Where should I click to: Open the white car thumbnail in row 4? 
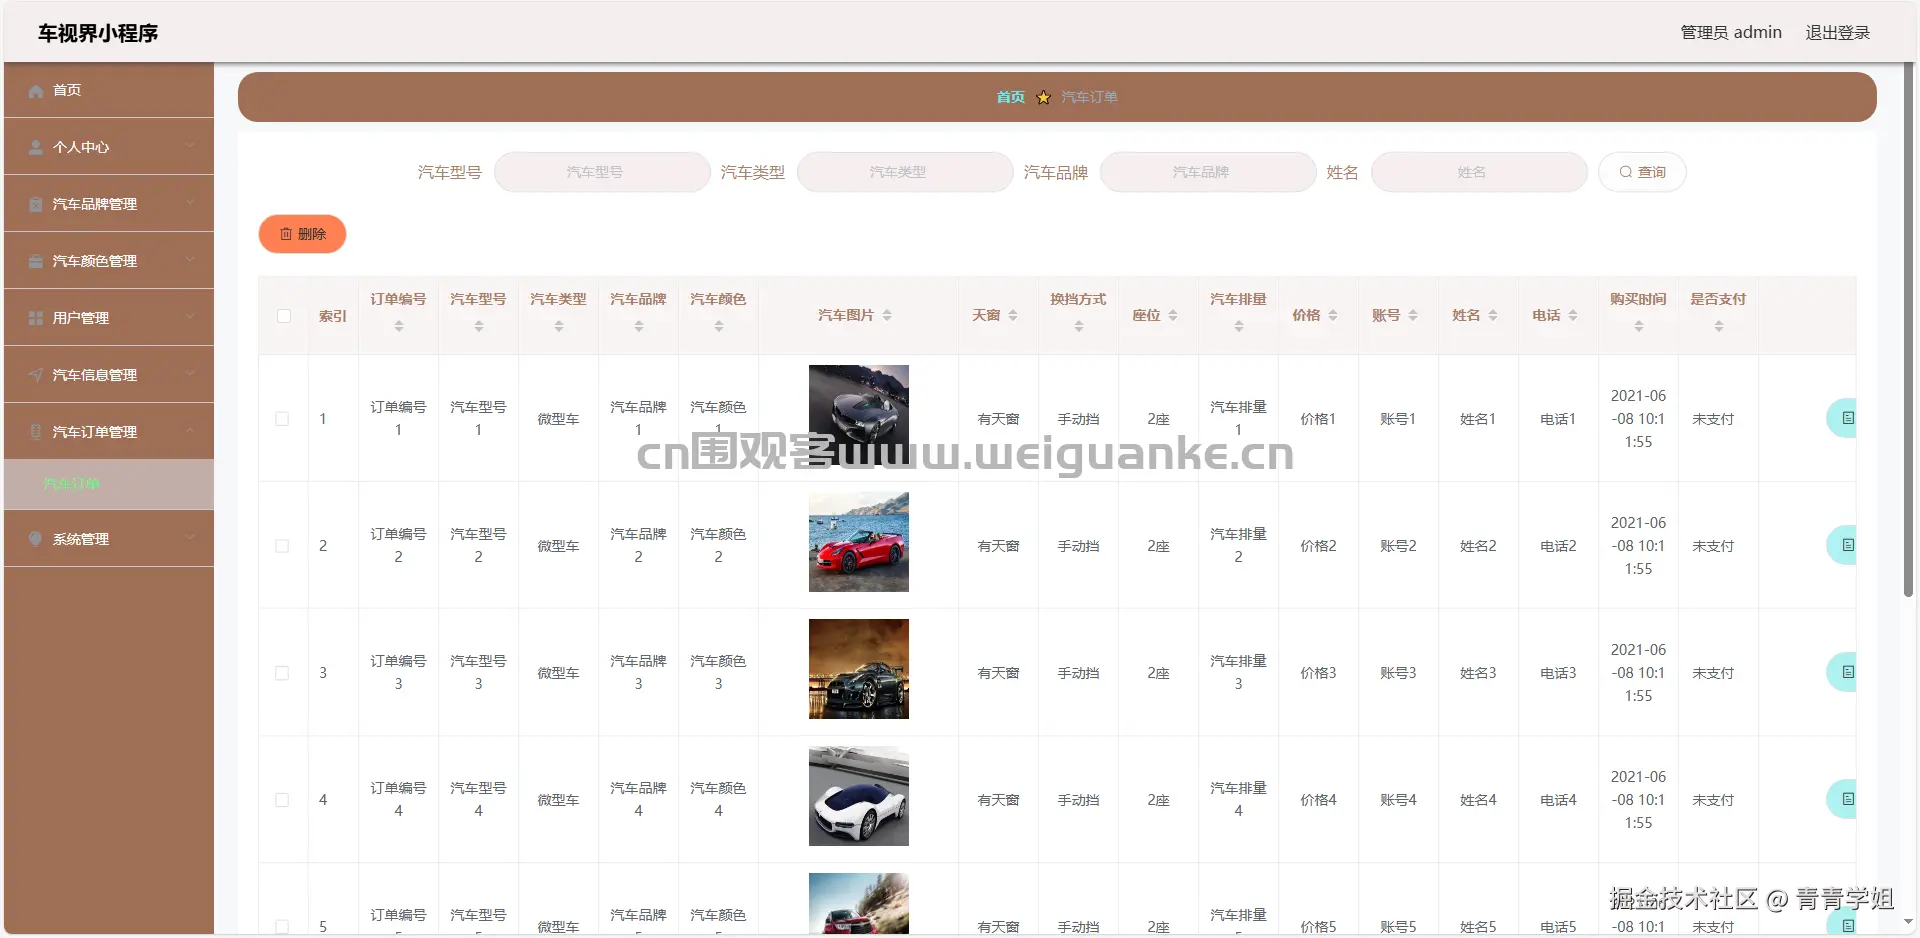859,796
